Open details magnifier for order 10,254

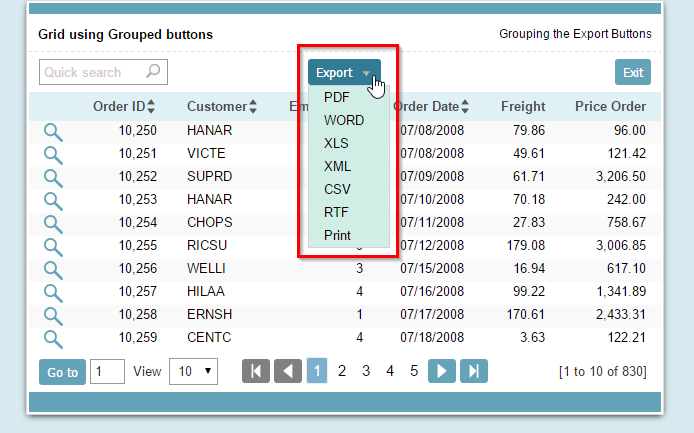pyautogui.click(x=53, y=223)
